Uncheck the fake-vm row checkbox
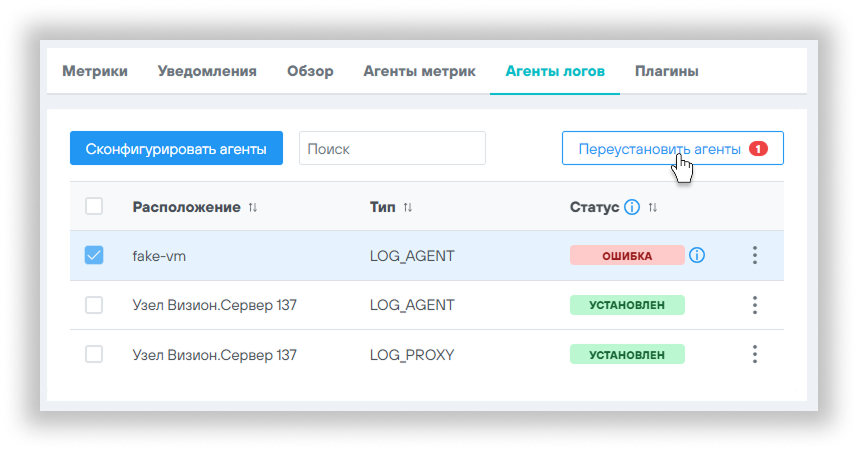858x451 pixels. pos(94,256)
